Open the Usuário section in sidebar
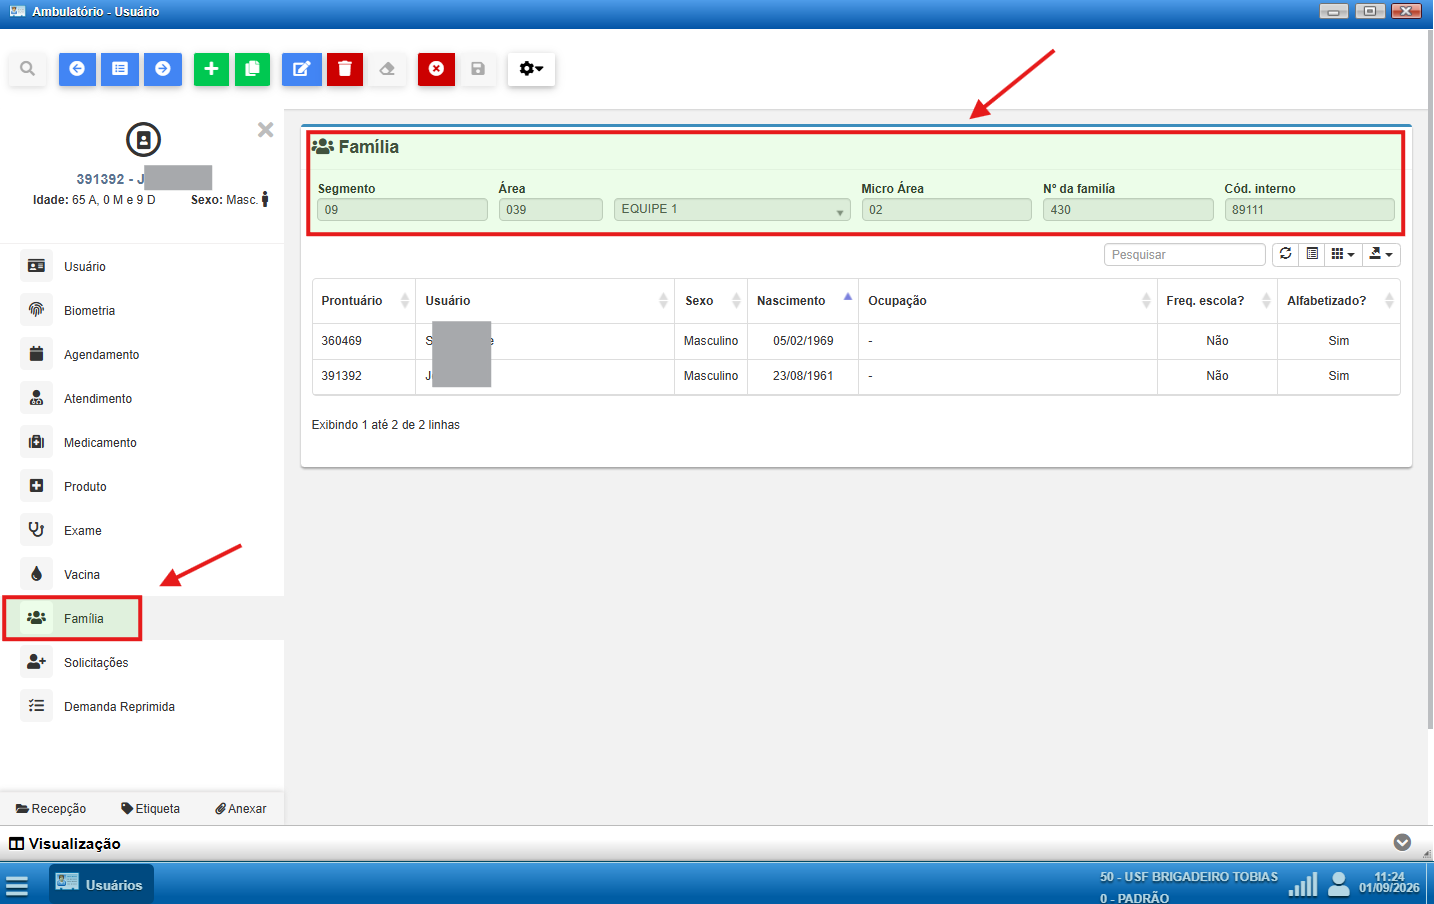 (x=142, y=267)
